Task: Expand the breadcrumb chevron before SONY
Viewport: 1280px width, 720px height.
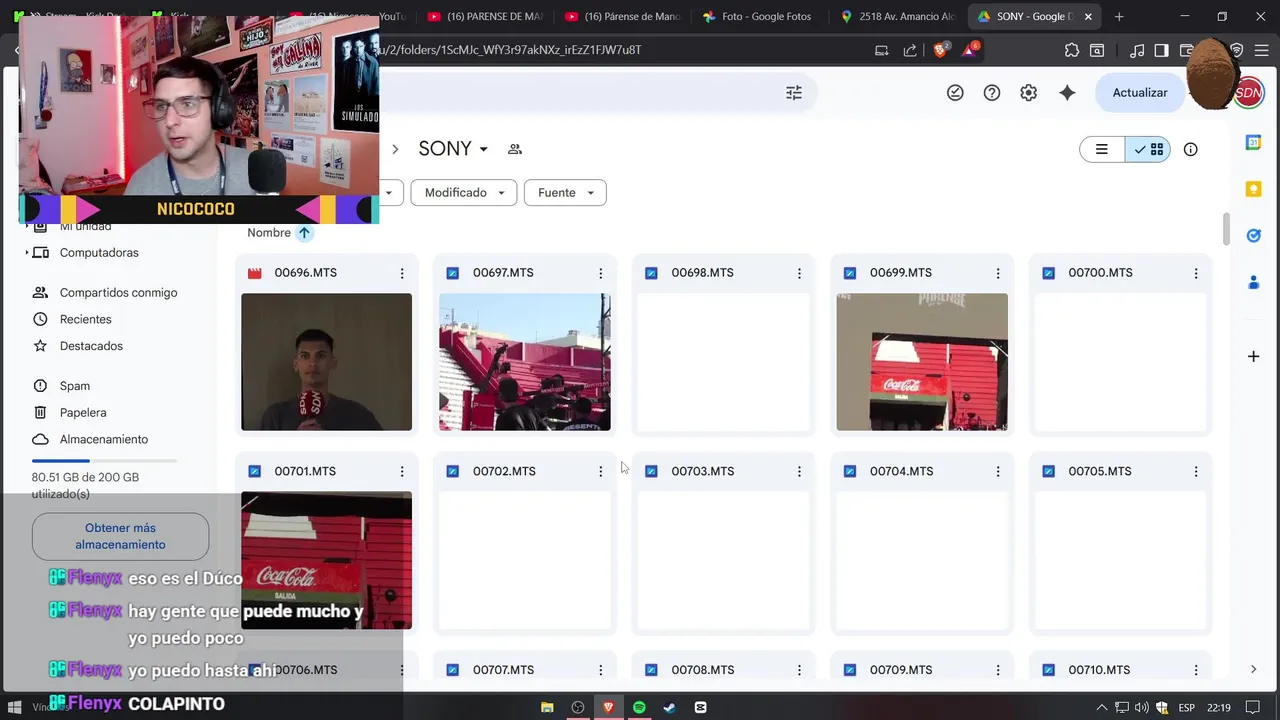Action: (395, 149)
